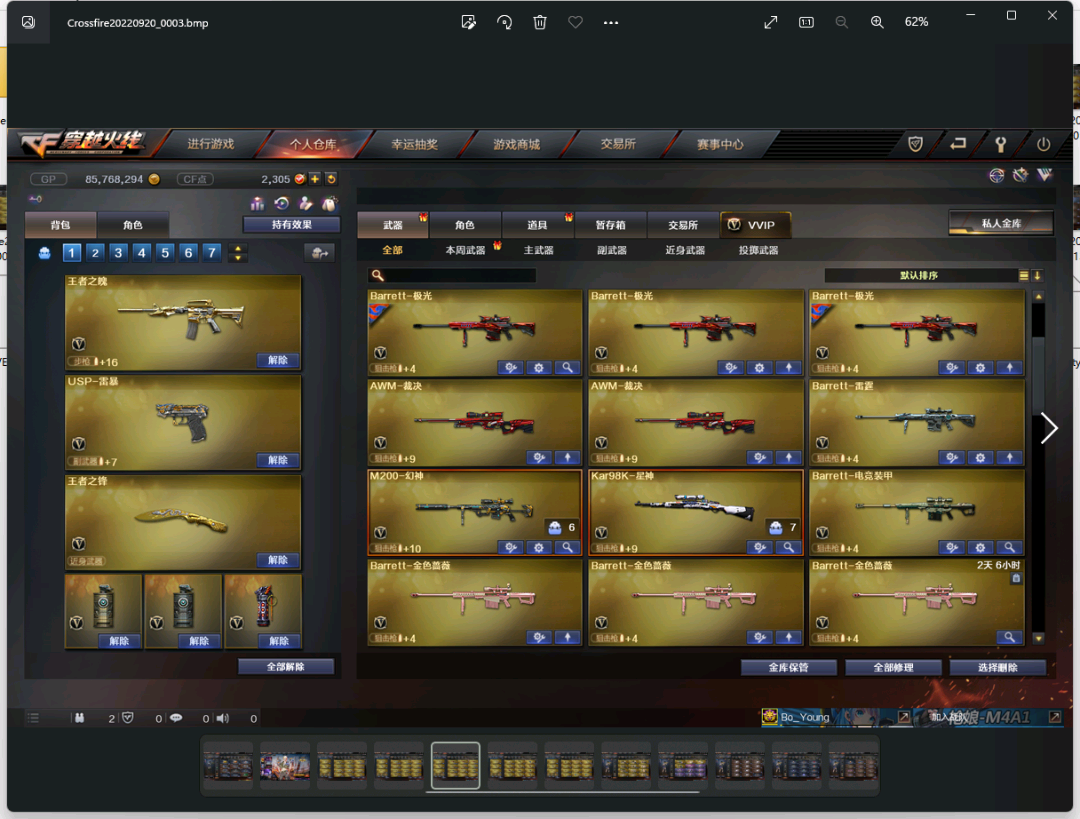Select the 个人仓库 top menu tab
This screenshot has height=819, width=1080.
pos(313,144)
